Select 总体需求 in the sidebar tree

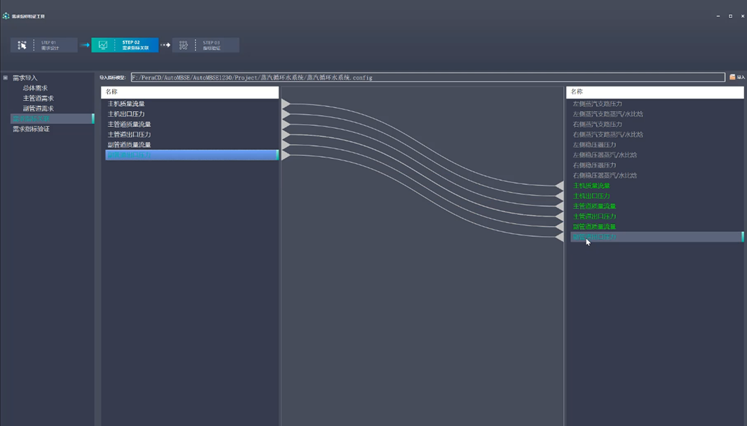[34, 88]
